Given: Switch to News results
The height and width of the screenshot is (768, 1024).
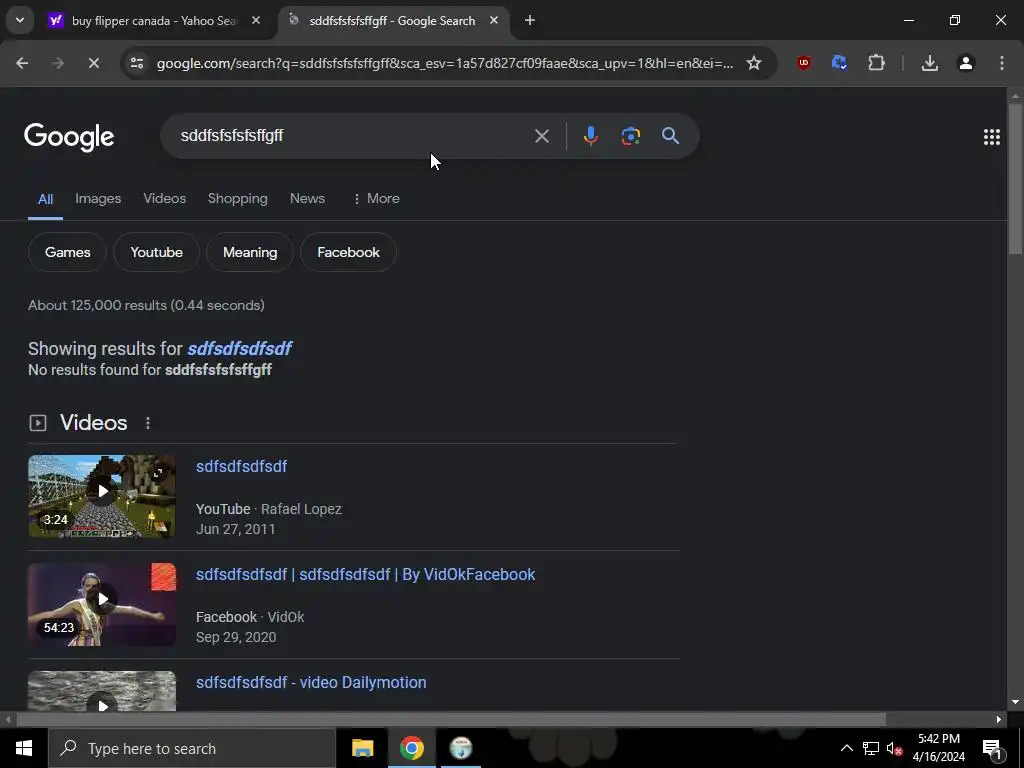Looking at the screenshot, I should tap(307, 199).
